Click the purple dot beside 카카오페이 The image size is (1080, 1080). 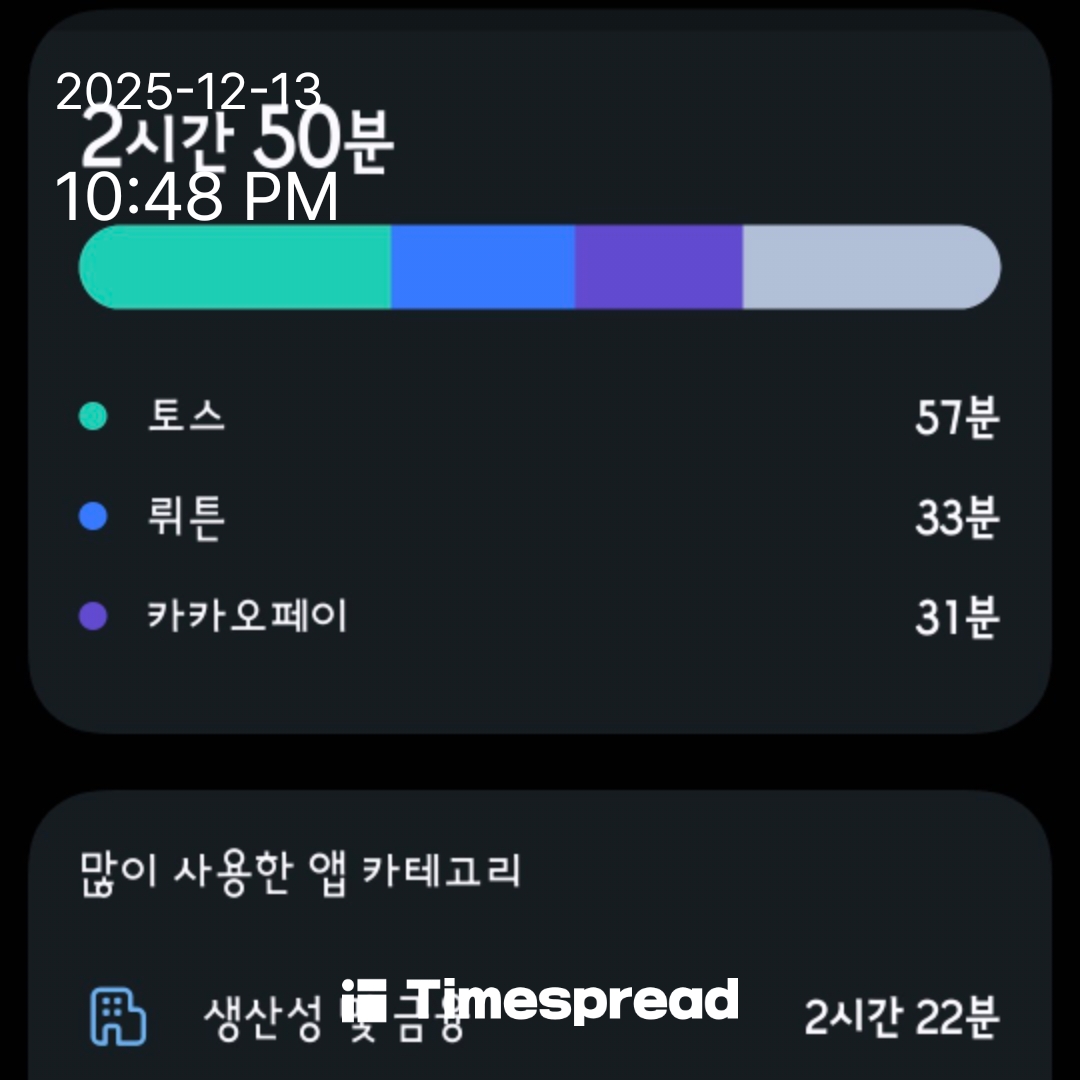coord(93,616)
